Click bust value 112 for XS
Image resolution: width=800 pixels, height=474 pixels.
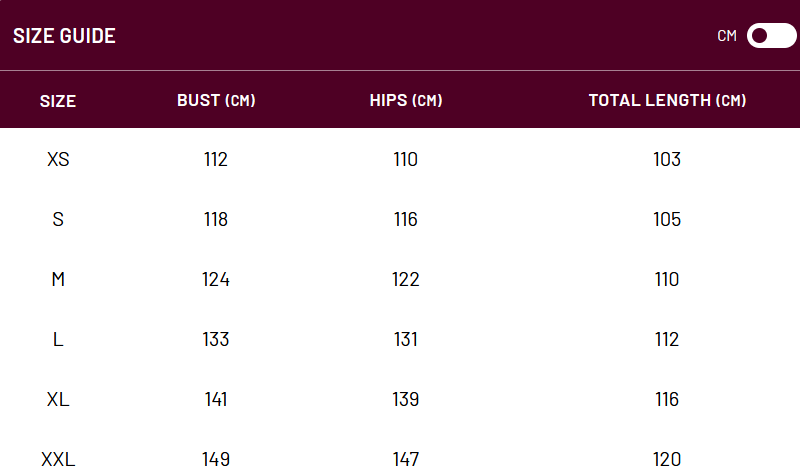[215, 159]
